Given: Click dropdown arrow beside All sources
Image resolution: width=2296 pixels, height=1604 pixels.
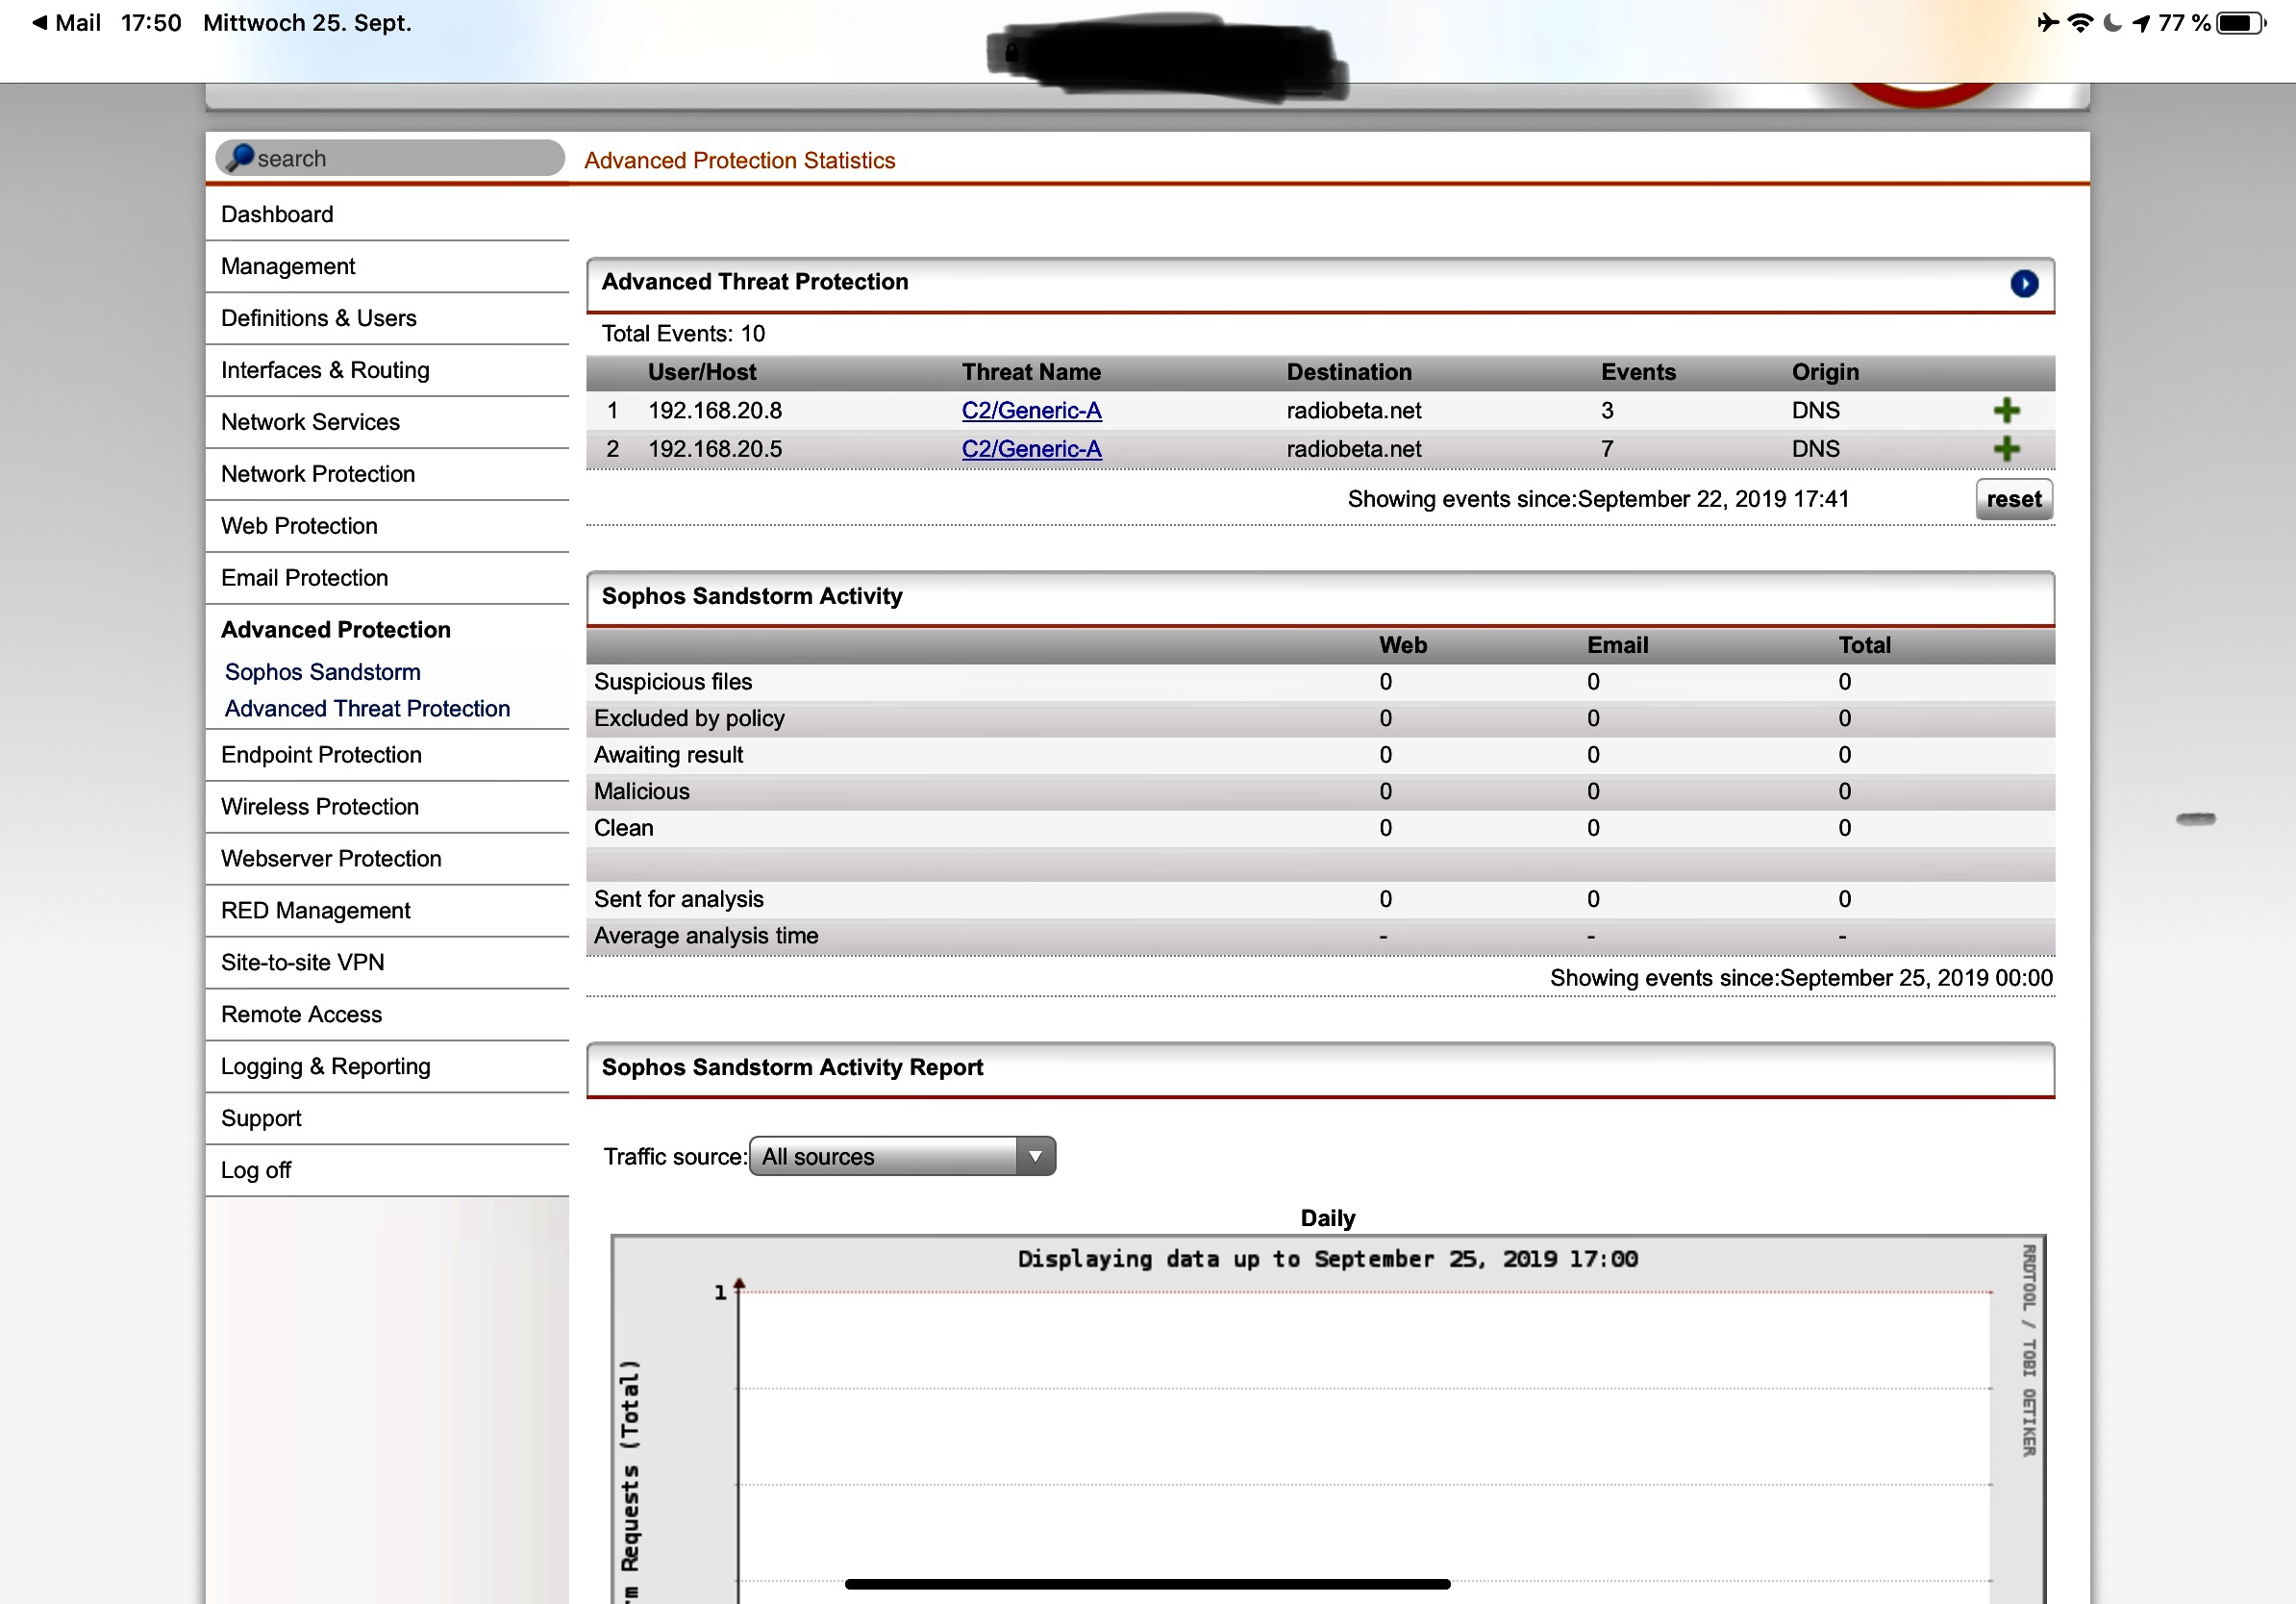Looking at the screenshot, I should [x=1035, y=1157].
